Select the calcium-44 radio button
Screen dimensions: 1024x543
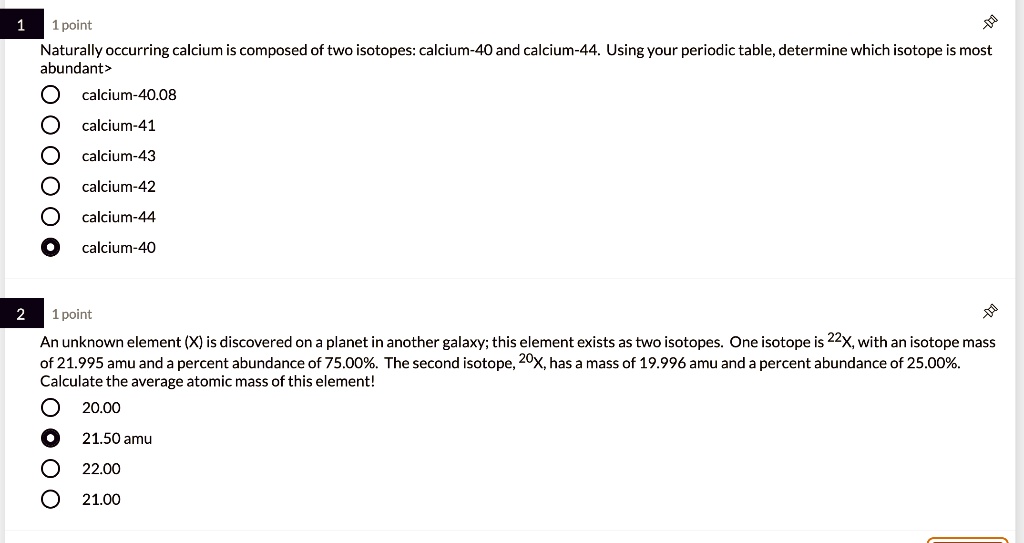(x=50, y=217)
